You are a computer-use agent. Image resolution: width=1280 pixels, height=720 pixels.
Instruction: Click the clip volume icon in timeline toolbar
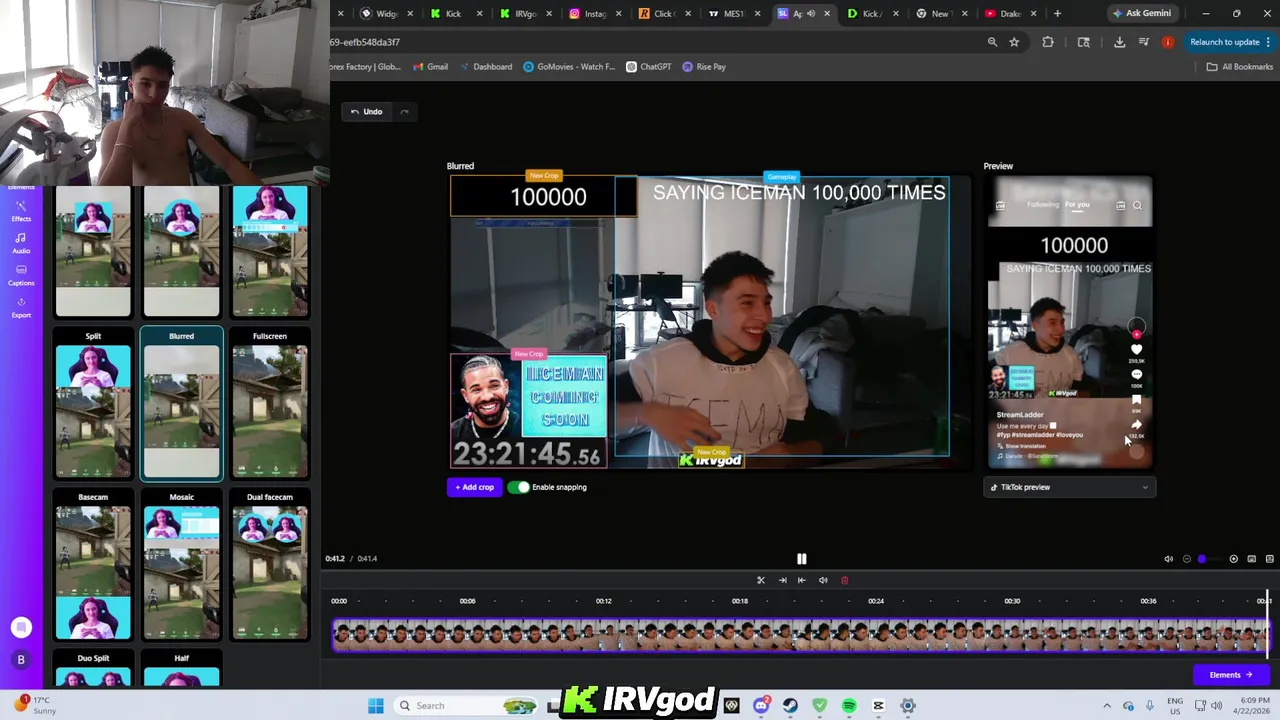click(x=823, y=580)
